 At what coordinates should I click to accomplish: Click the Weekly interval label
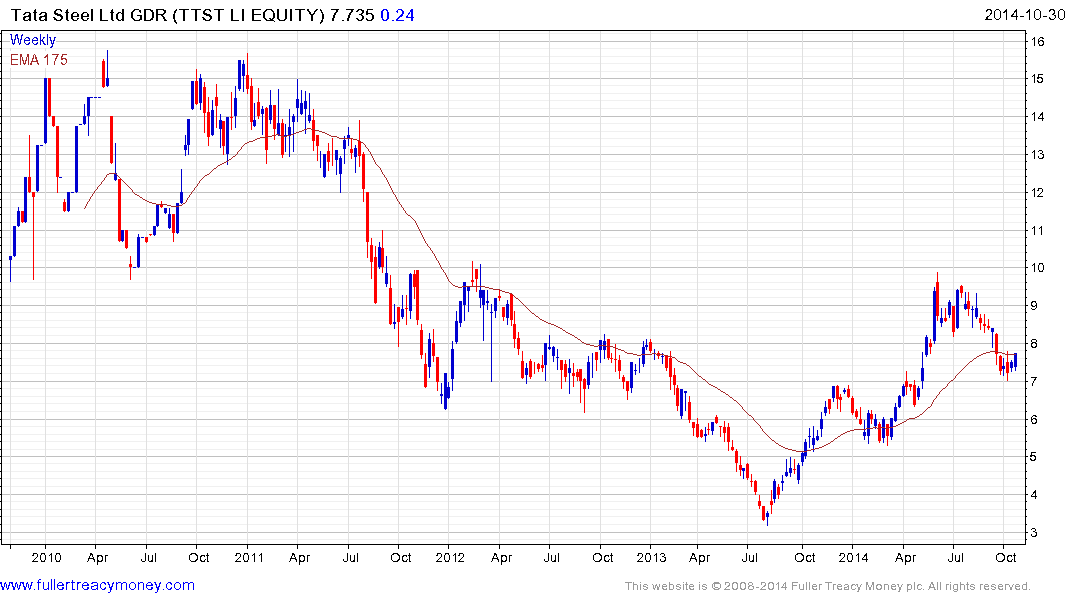[x=32, y=40]
